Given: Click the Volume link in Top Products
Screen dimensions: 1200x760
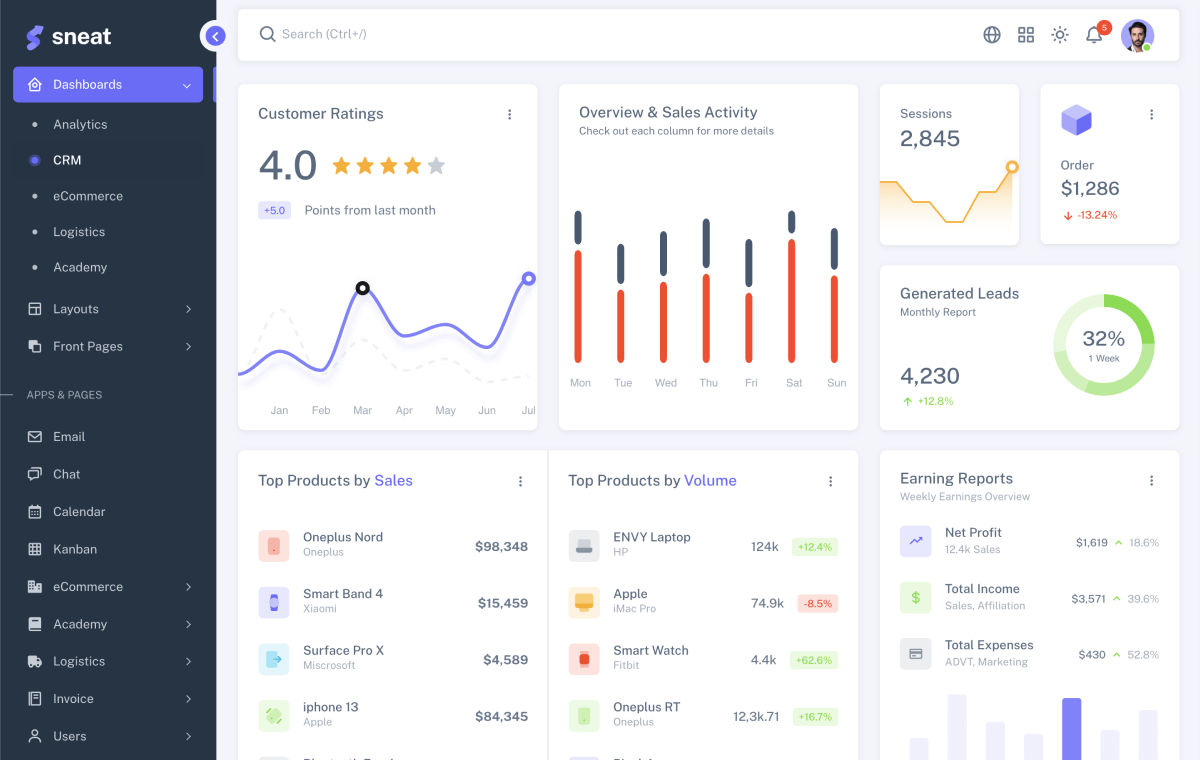Looking at the screenshot, I should 710,480.
